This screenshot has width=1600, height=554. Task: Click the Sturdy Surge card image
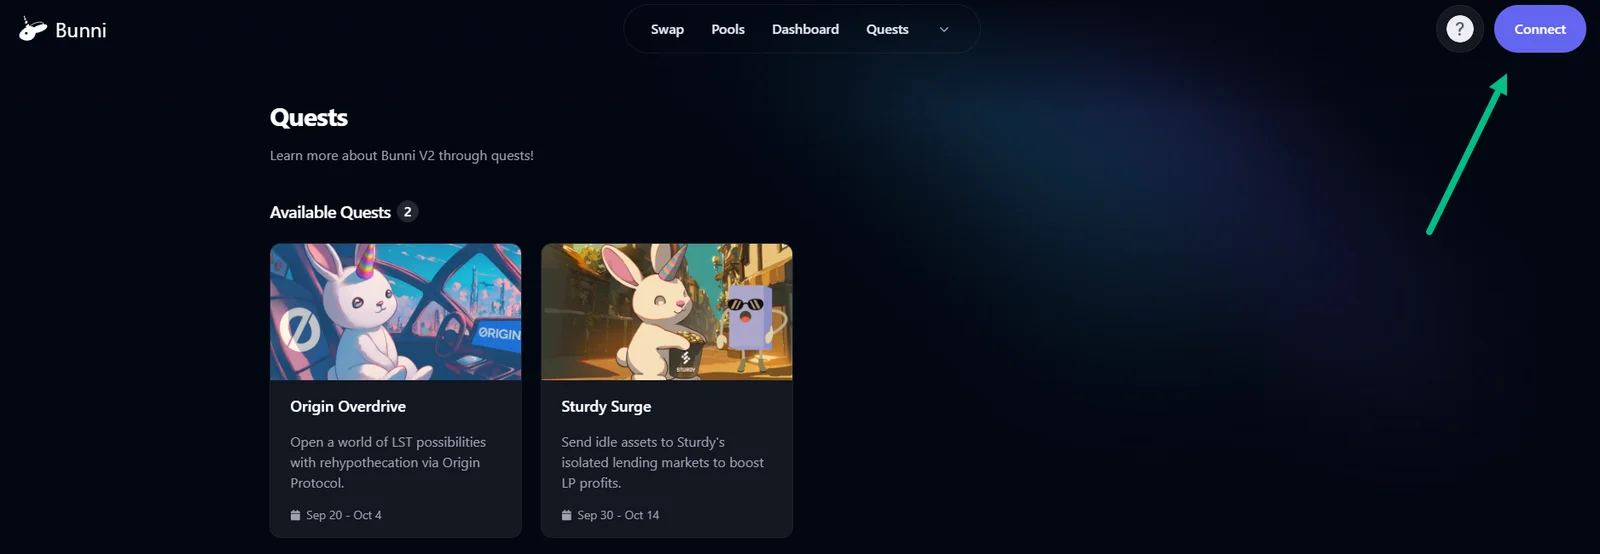click(667, 312)
